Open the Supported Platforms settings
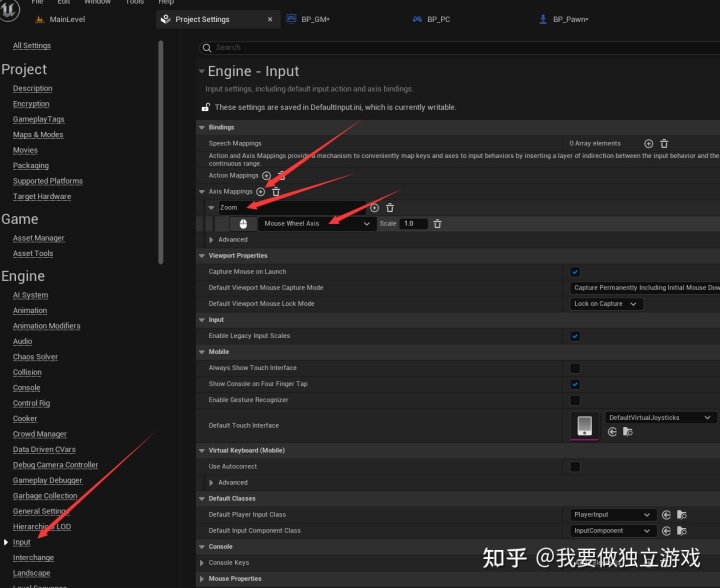720x588 pixels. [x=48, y=181]
